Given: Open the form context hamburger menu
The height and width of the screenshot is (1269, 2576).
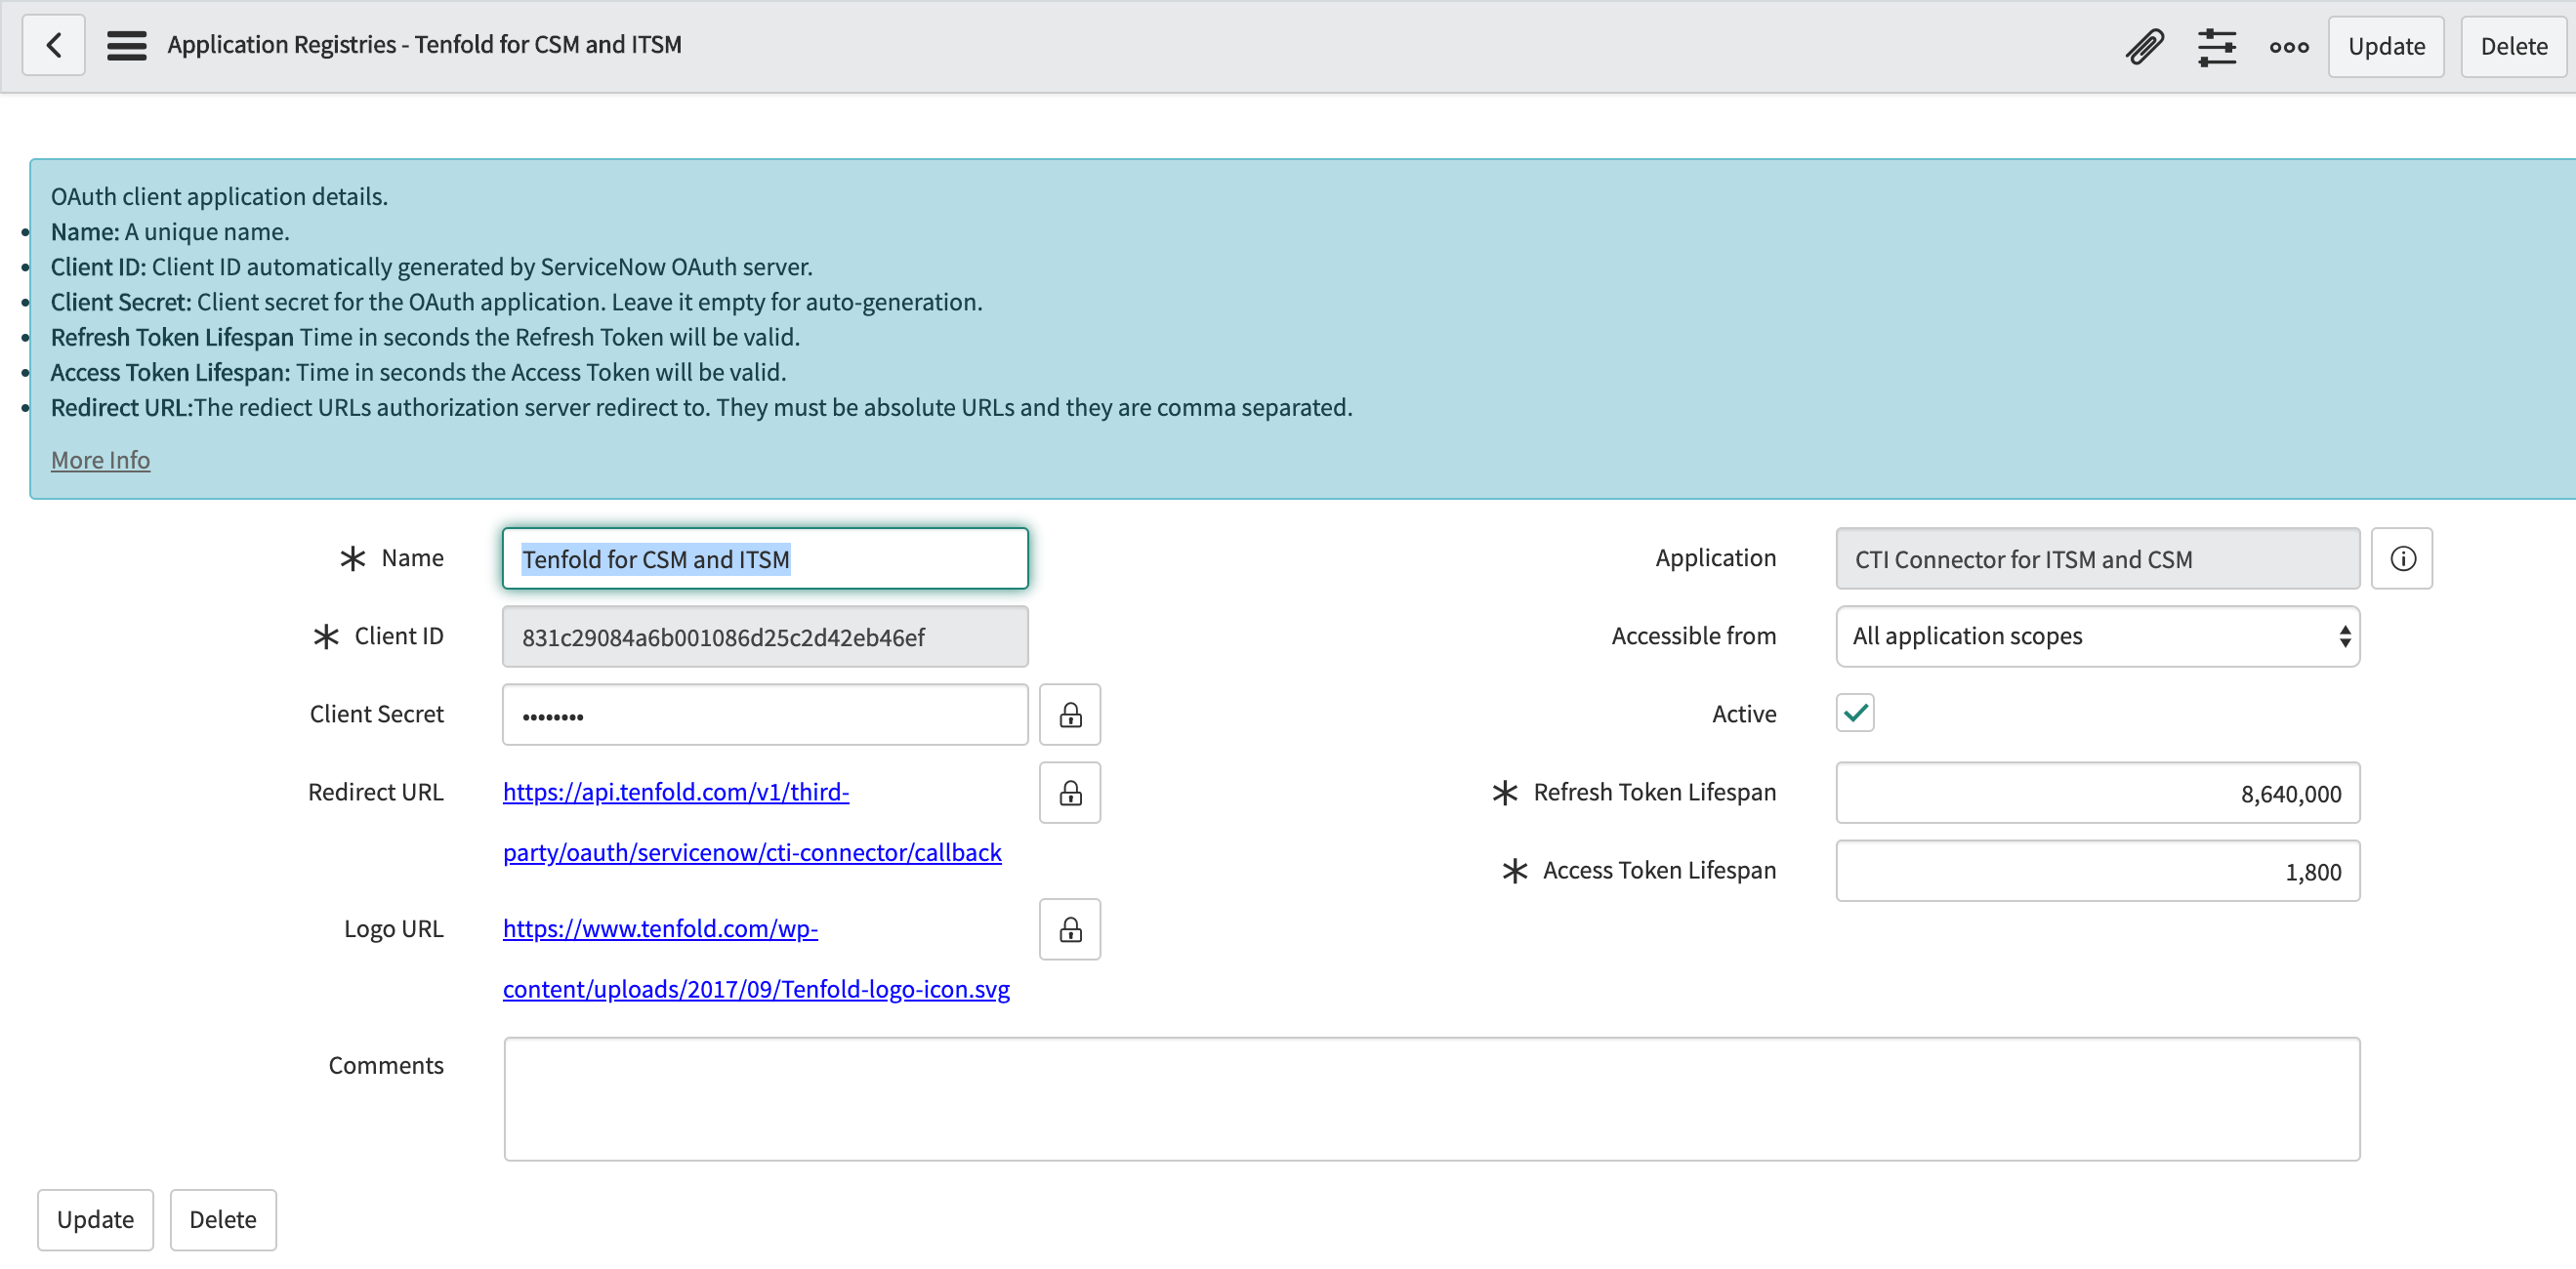Looking at the screenshot, I should [127, 45].
